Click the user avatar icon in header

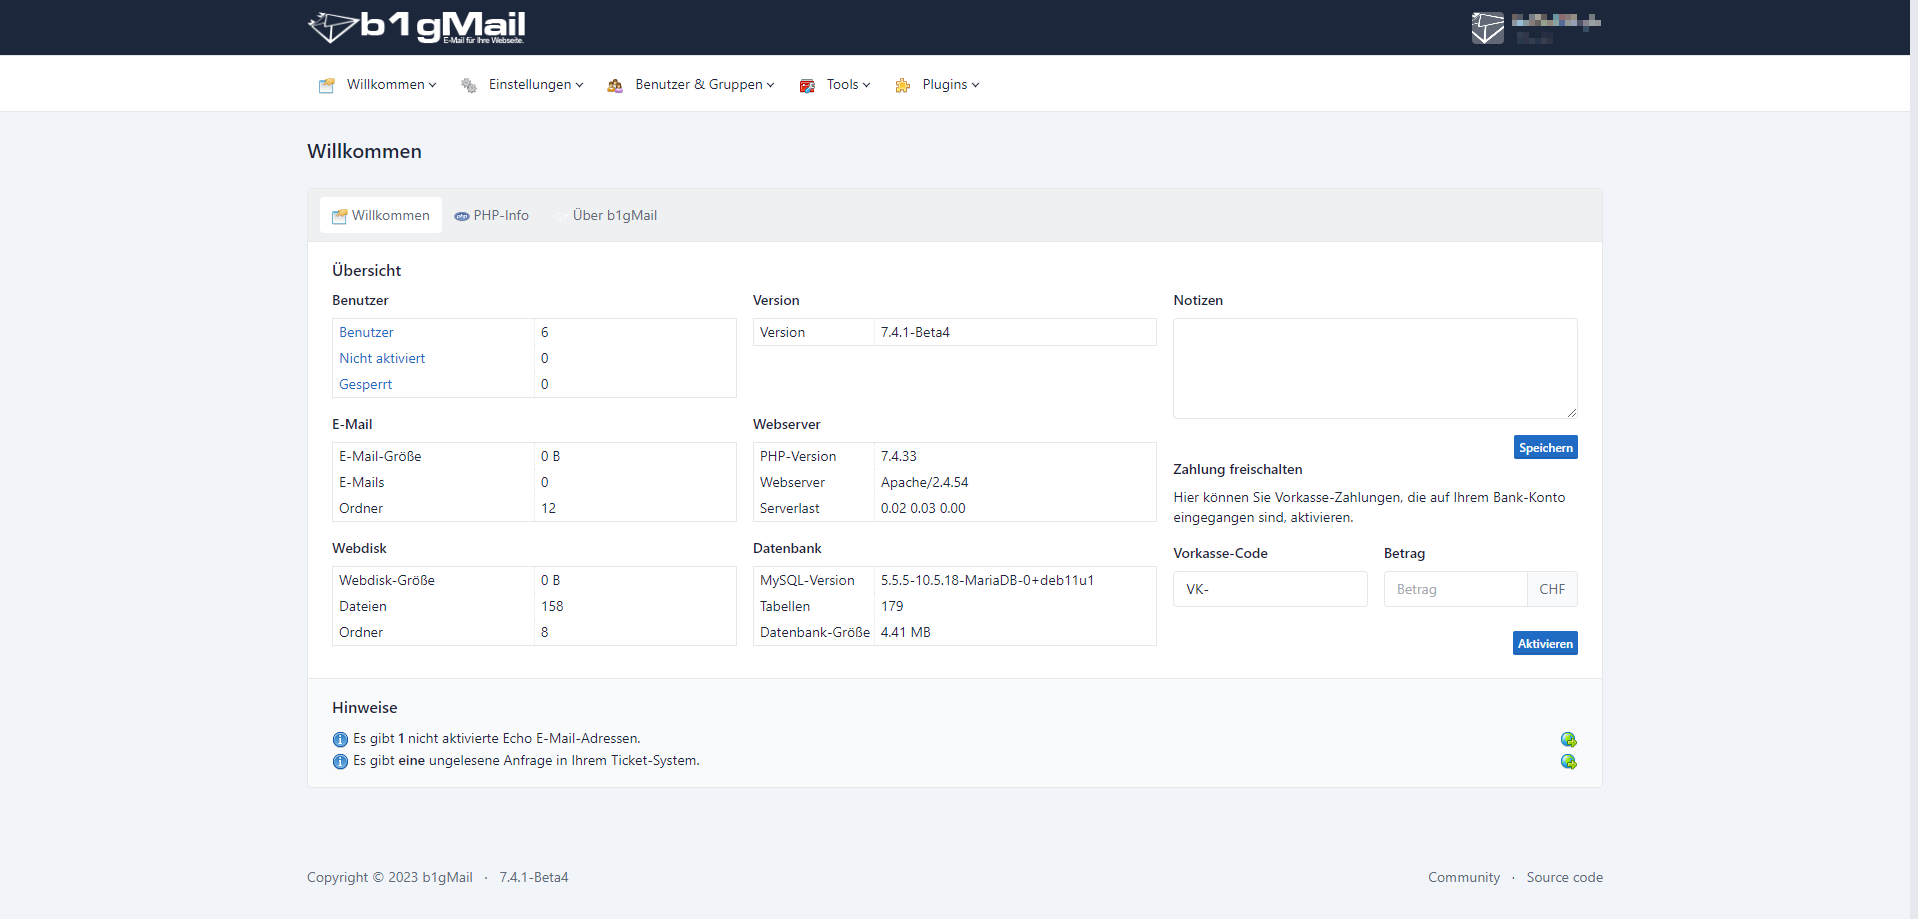pos(1487,27)
